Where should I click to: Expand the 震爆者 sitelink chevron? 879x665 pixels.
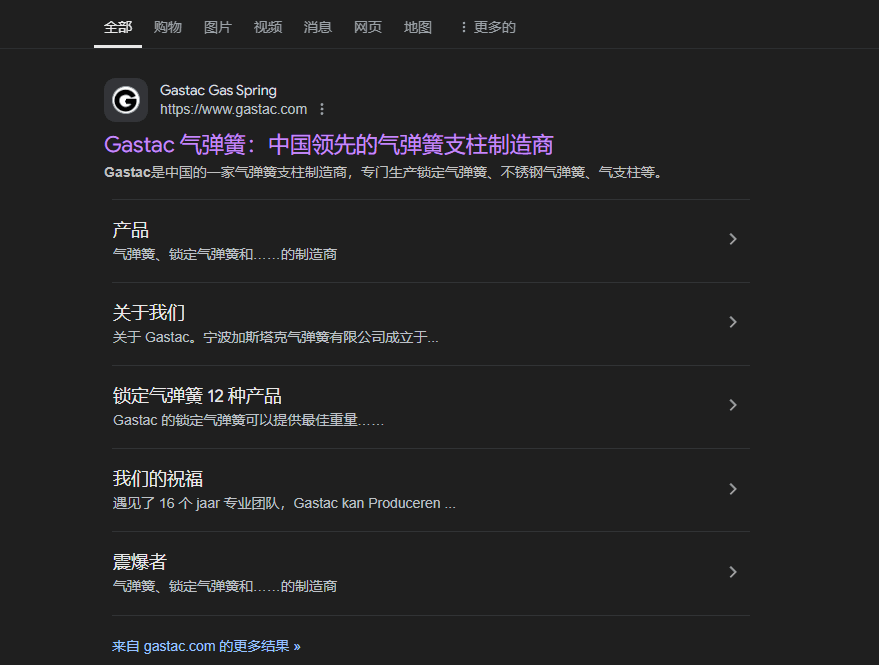[733, 572]
